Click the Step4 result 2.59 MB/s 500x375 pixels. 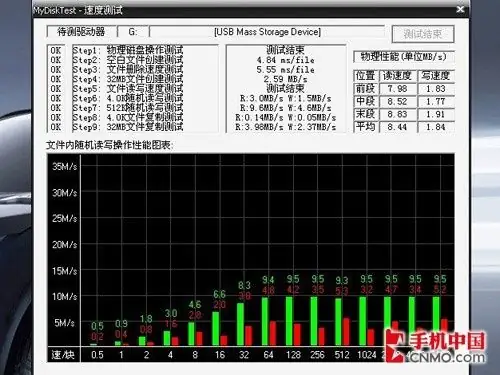pyautogui.click(x=285, y=79)
